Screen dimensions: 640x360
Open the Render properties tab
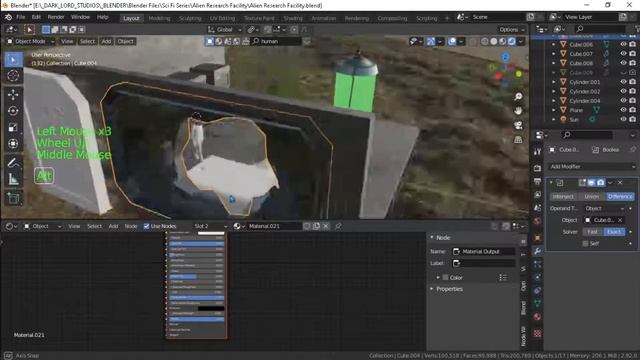[x=537, y=168]
